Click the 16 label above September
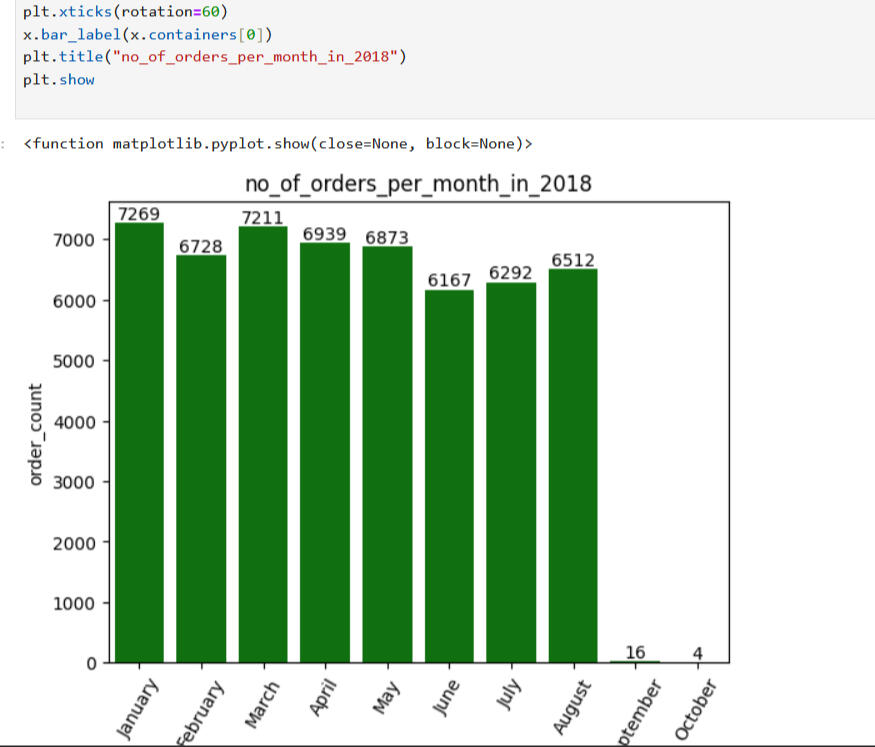This screenshot has height=747, width=875. (635, 653)
